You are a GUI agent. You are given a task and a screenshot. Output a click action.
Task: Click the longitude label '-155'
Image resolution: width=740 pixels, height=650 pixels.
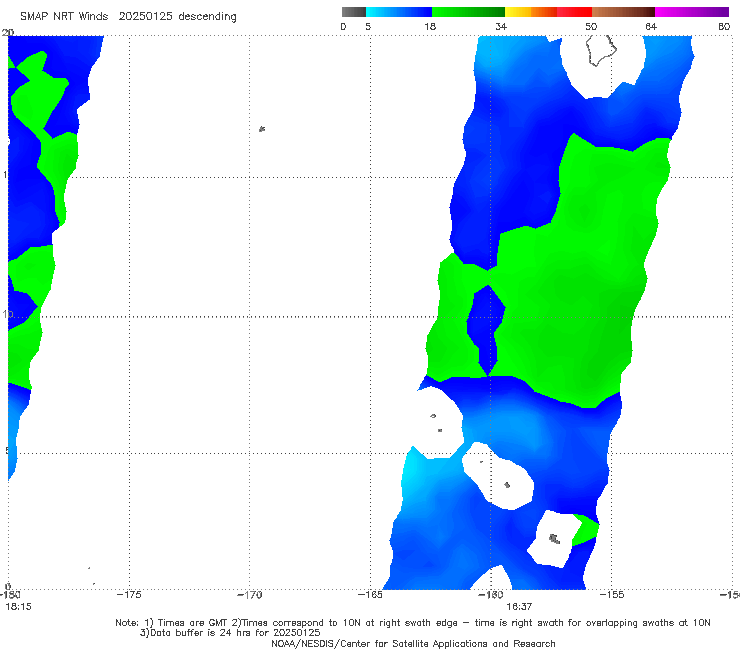coord(612,595)
